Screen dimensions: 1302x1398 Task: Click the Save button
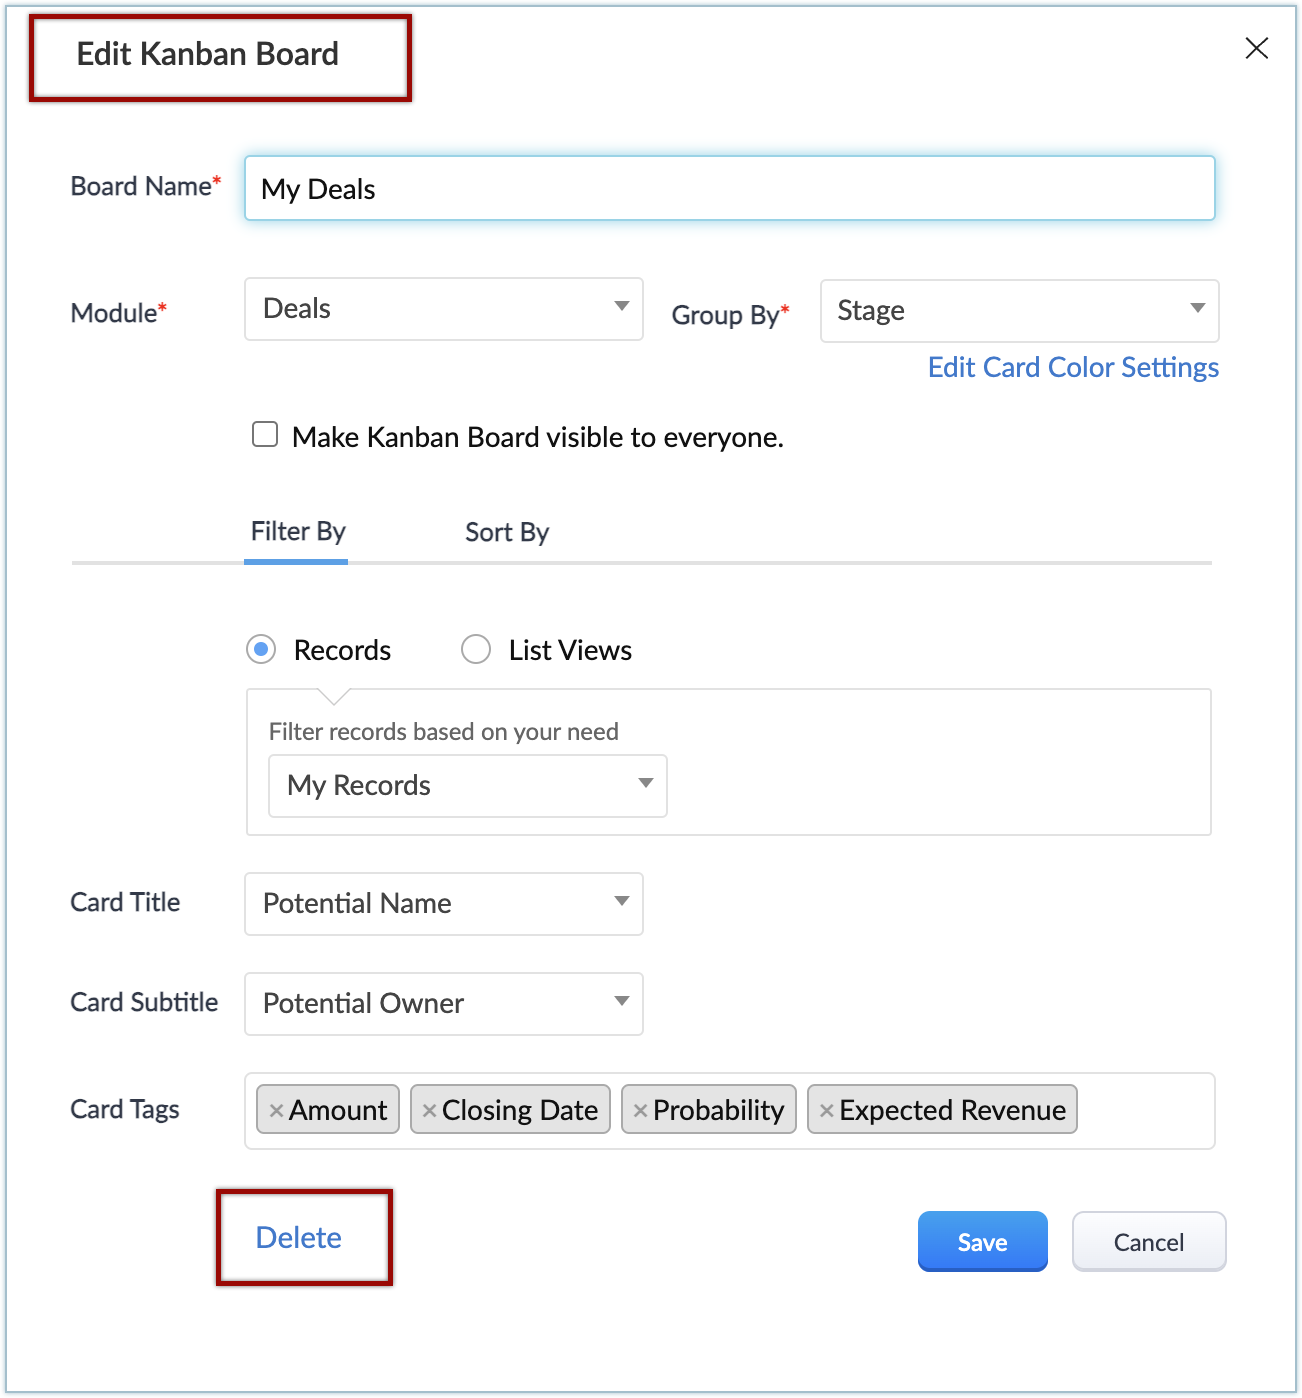pos(982,1242)
